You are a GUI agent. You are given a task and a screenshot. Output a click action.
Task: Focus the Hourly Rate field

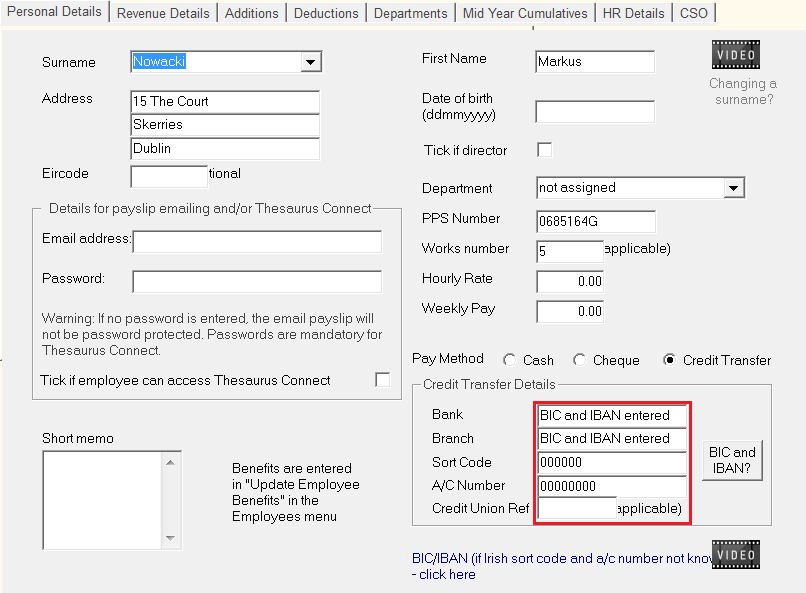pyautogui.click(x=570, y=282)
